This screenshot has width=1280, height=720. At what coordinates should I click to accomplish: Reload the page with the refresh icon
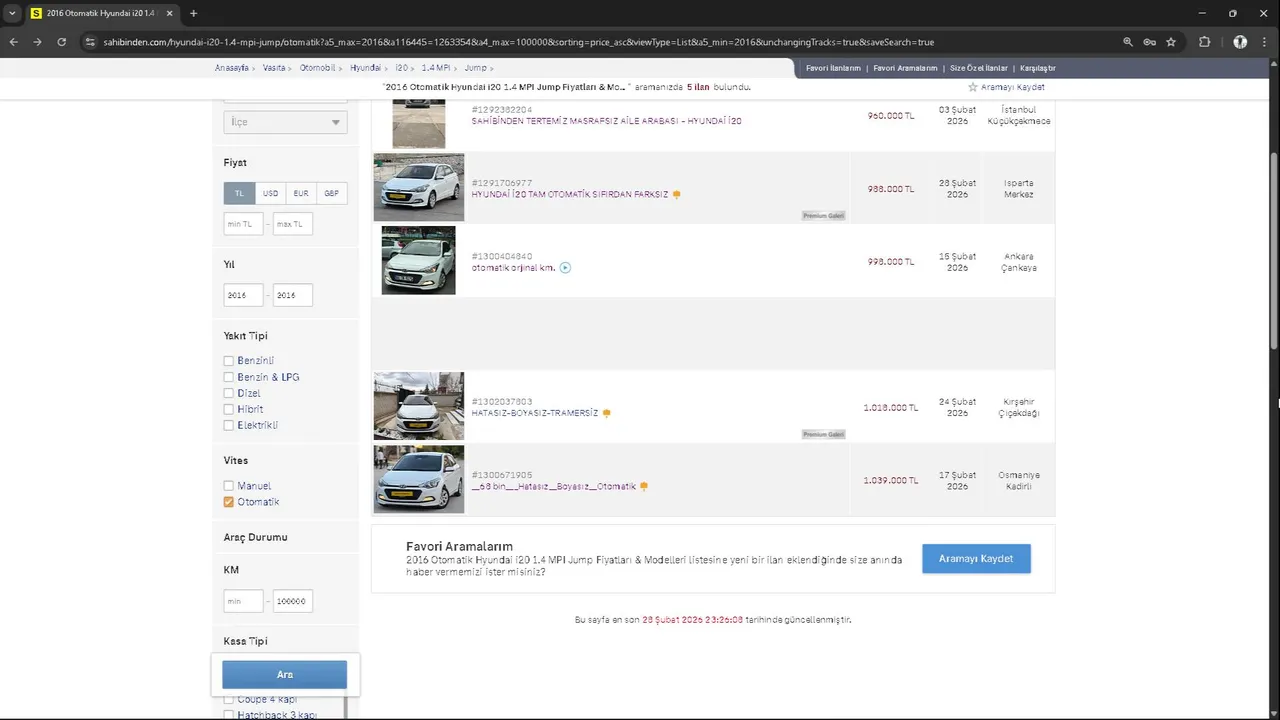(61, 42)
